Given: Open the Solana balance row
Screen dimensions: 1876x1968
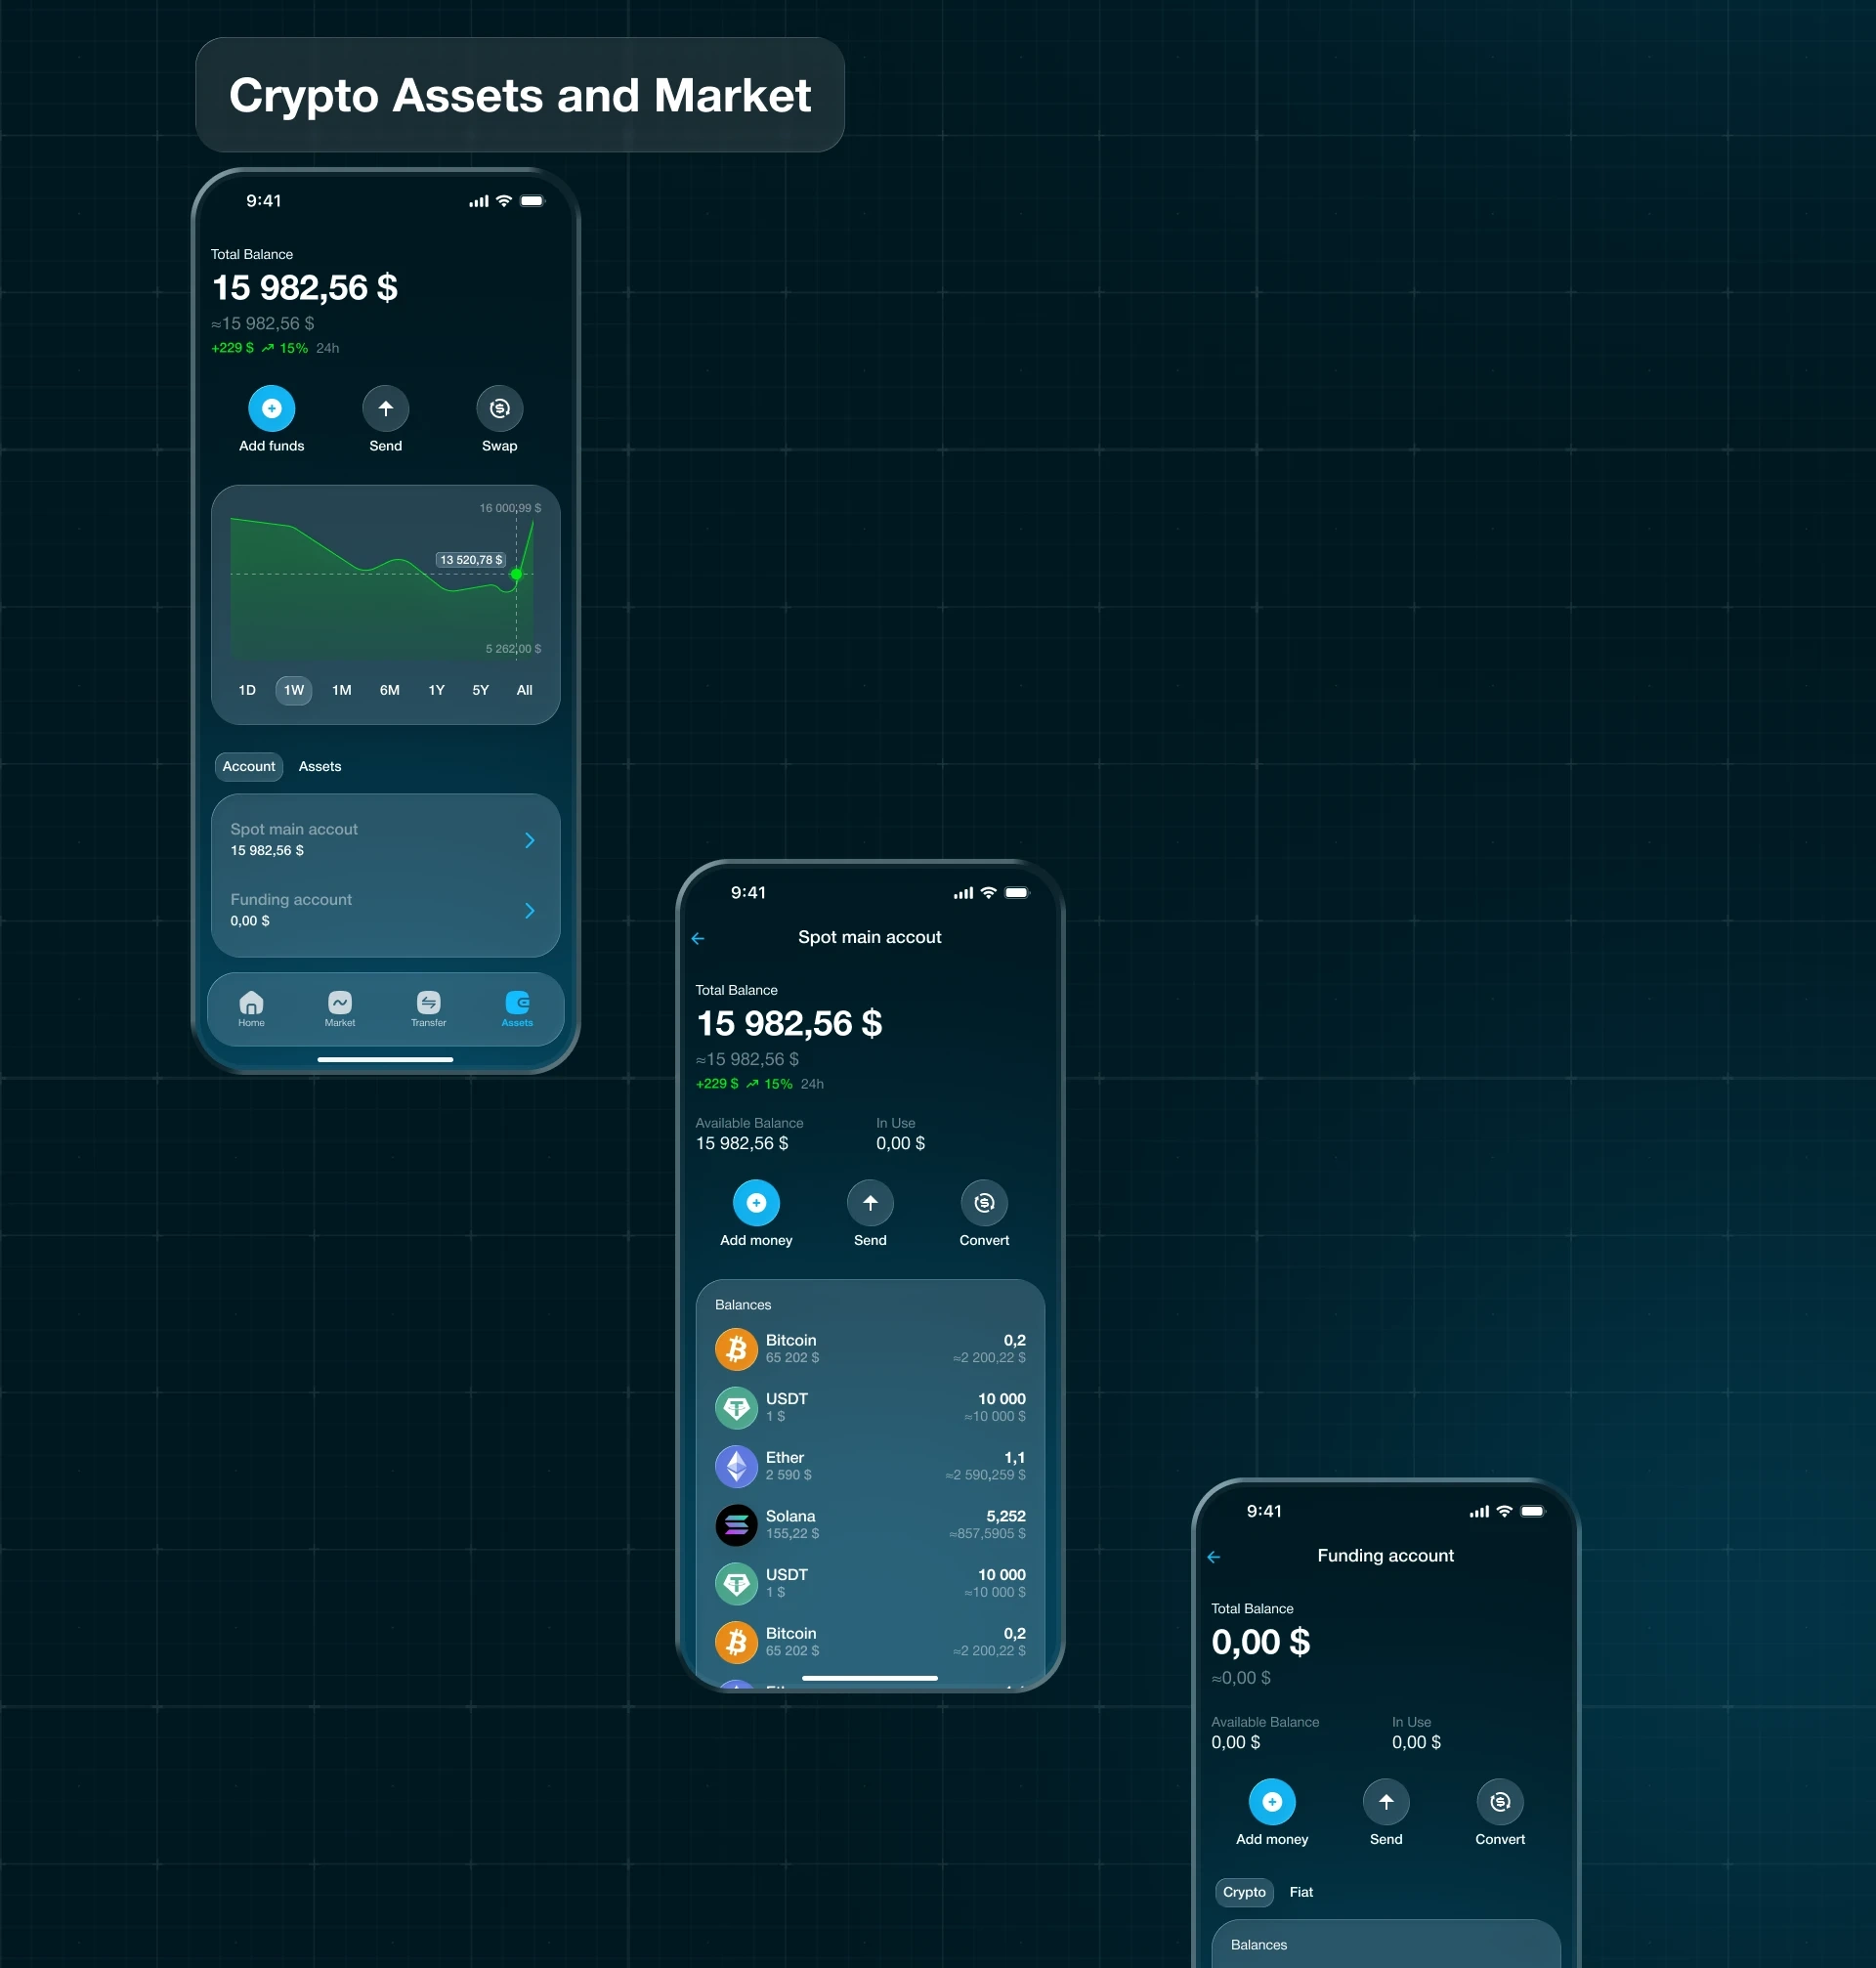Looking at the screenshot, I should pyautogui.click(x=869, y=1524).
